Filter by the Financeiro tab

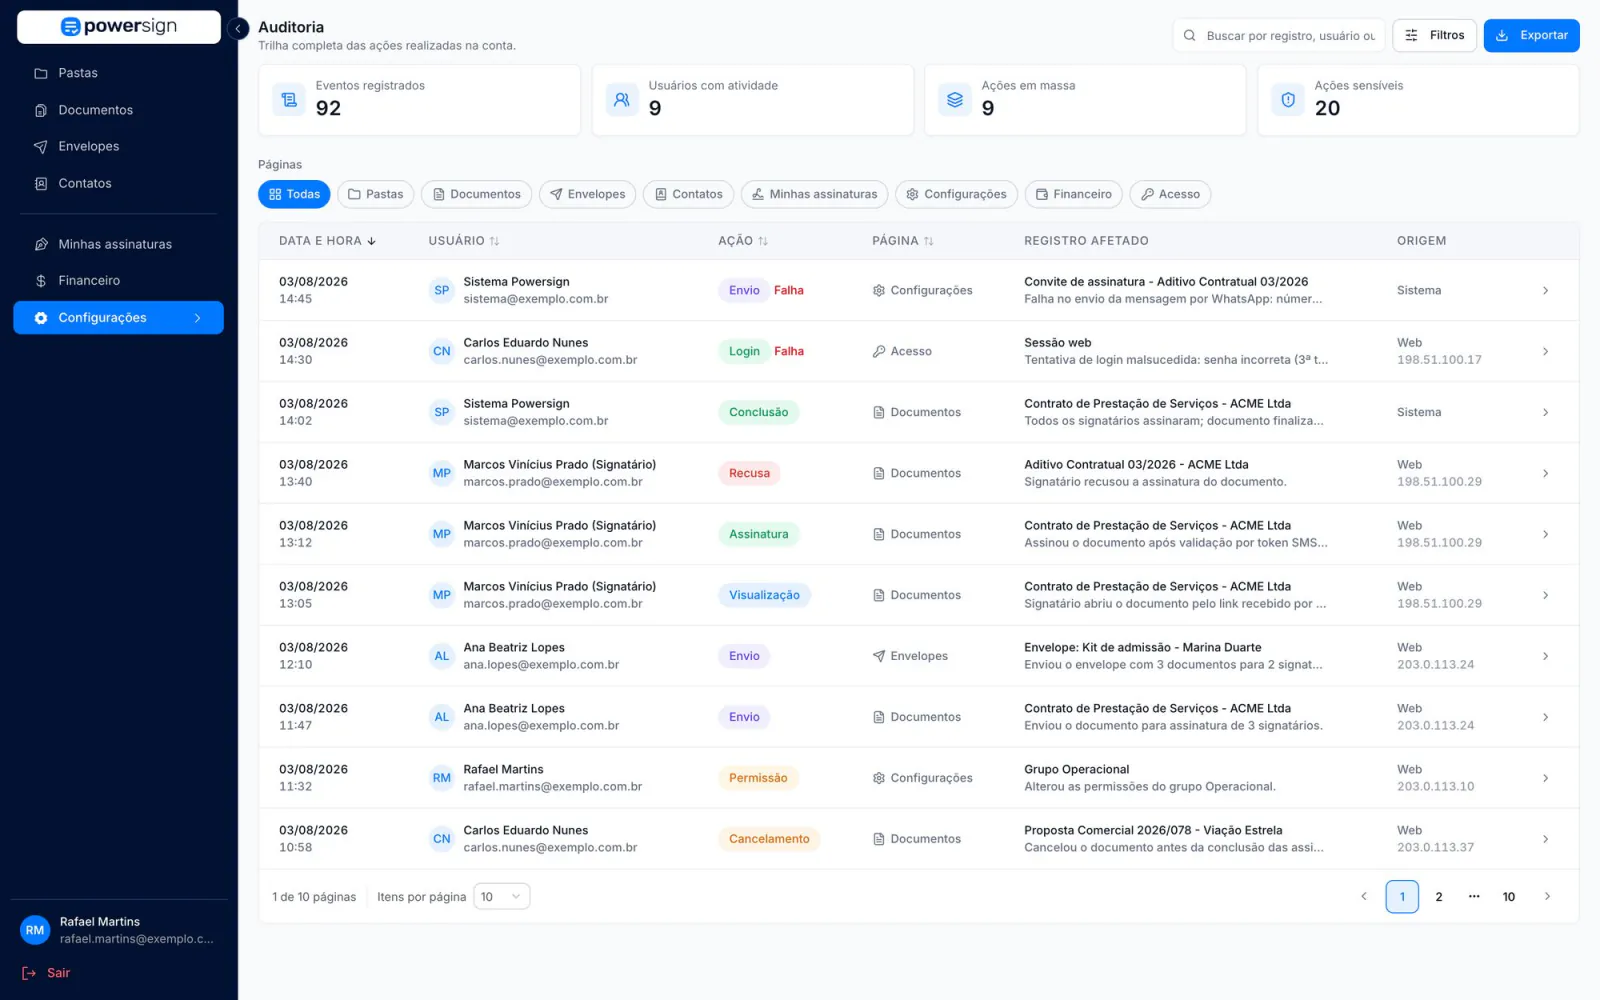[1073, 194]
